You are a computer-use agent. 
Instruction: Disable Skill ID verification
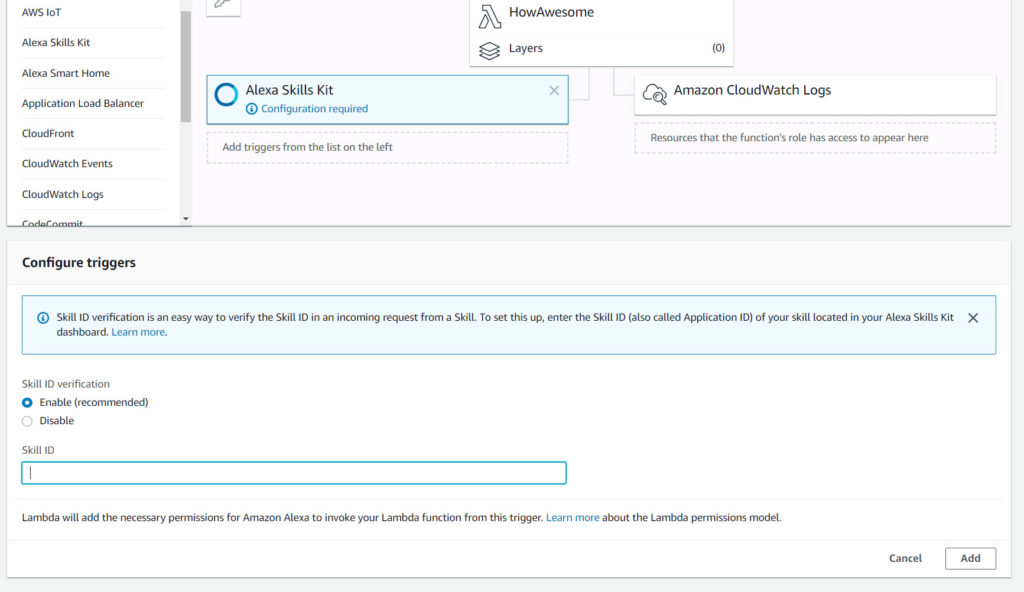(x=27, y=420)
